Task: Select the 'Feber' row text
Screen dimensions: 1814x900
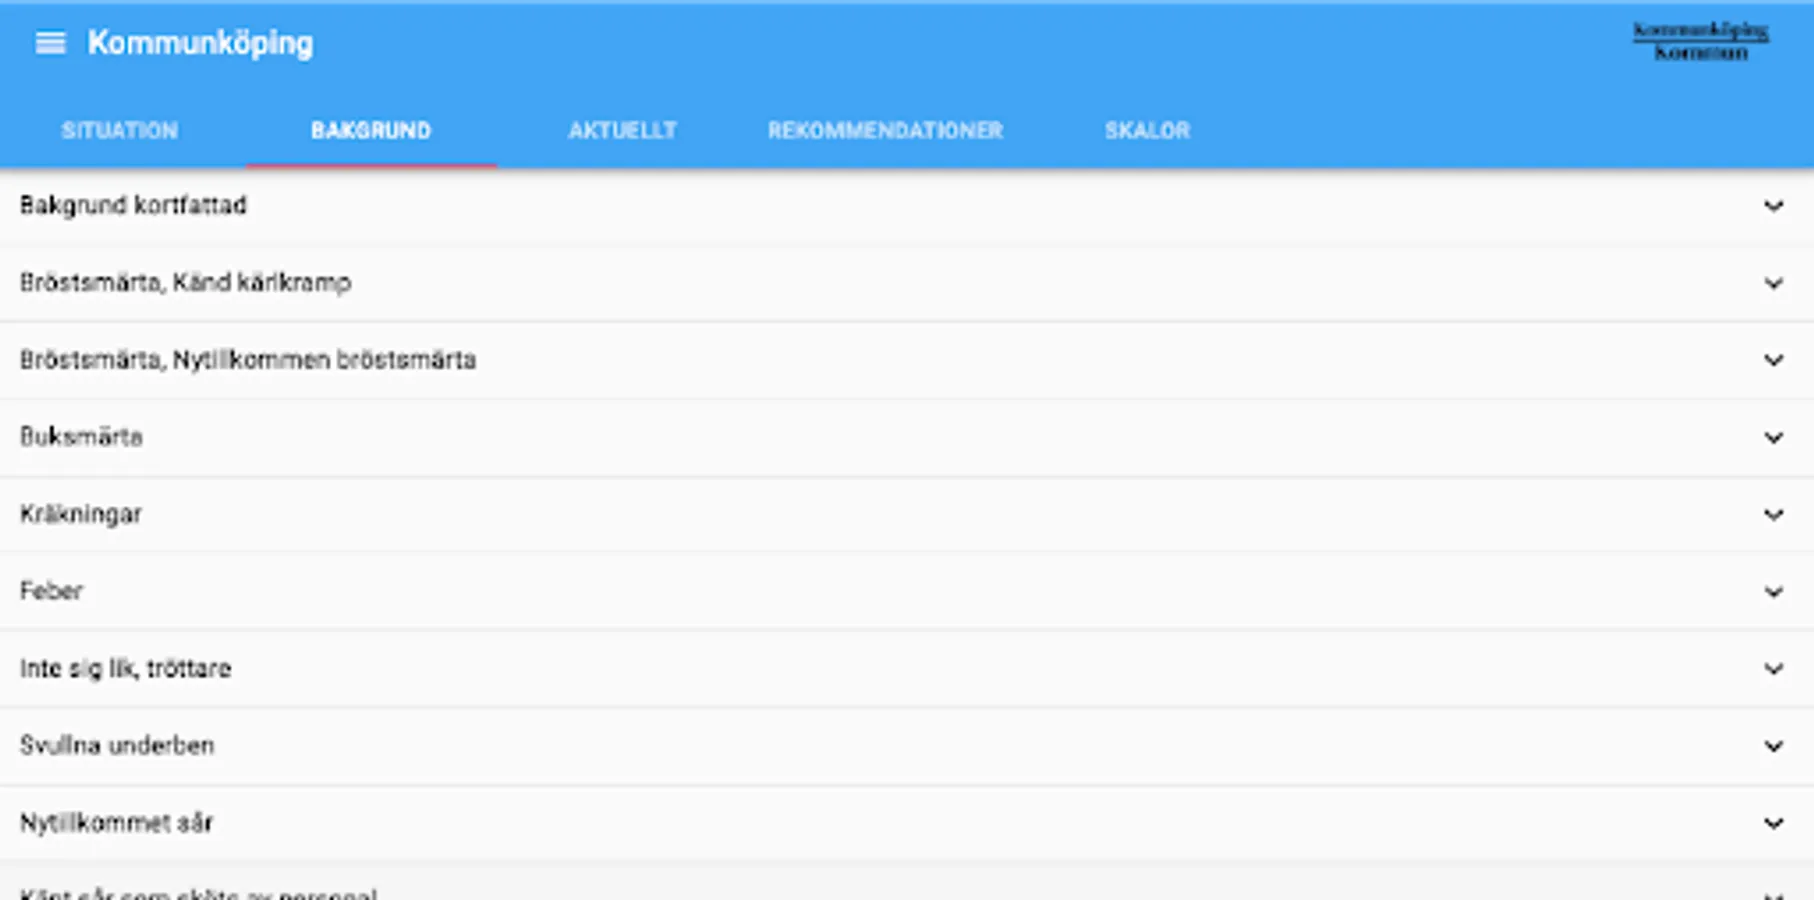Action: click(51, 591)
